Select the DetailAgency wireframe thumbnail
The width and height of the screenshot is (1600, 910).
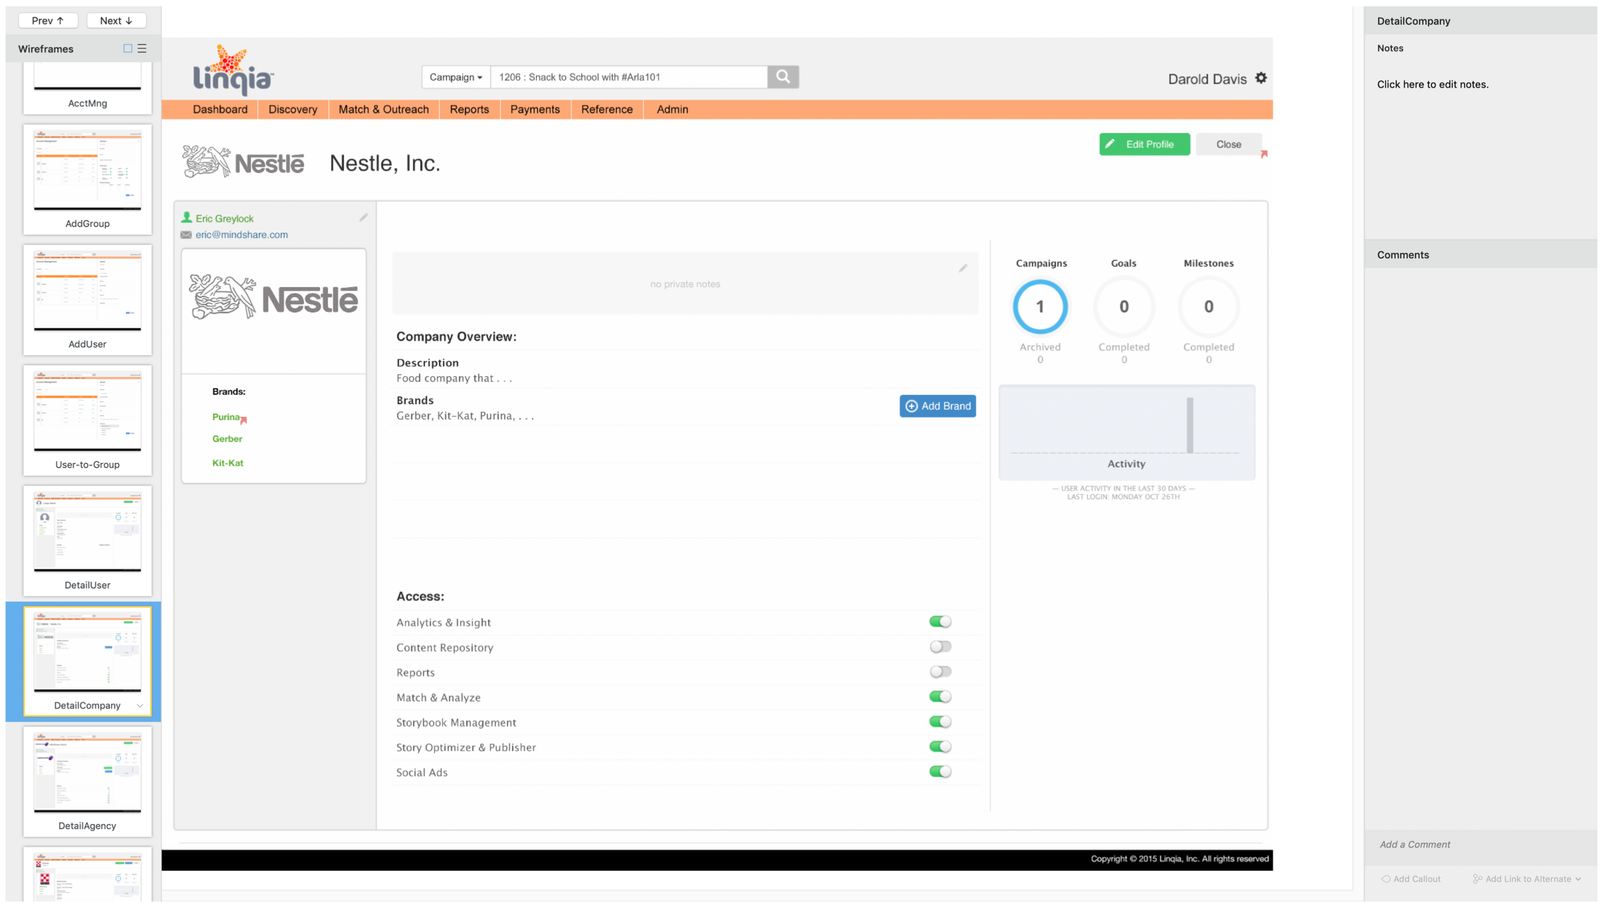coord(87,781)
